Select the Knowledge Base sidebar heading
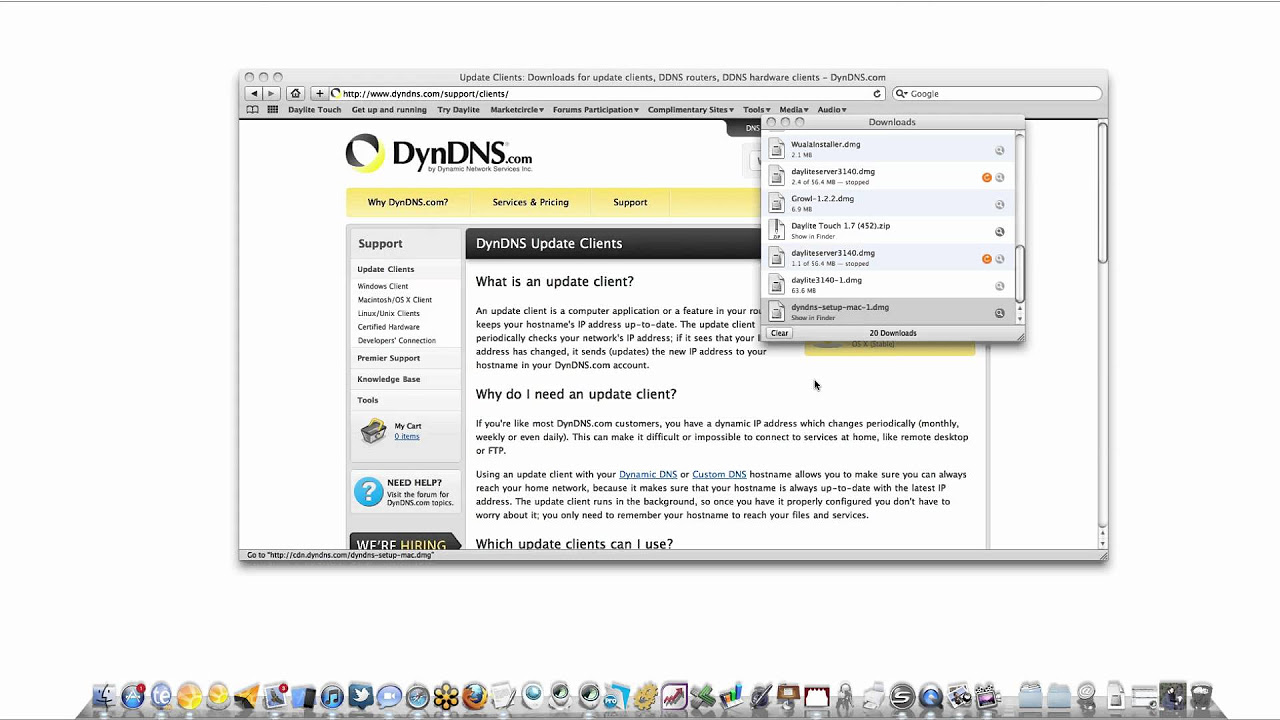Image resolution: width=1280 pixels, height=720 pixels. pos(389,379)
